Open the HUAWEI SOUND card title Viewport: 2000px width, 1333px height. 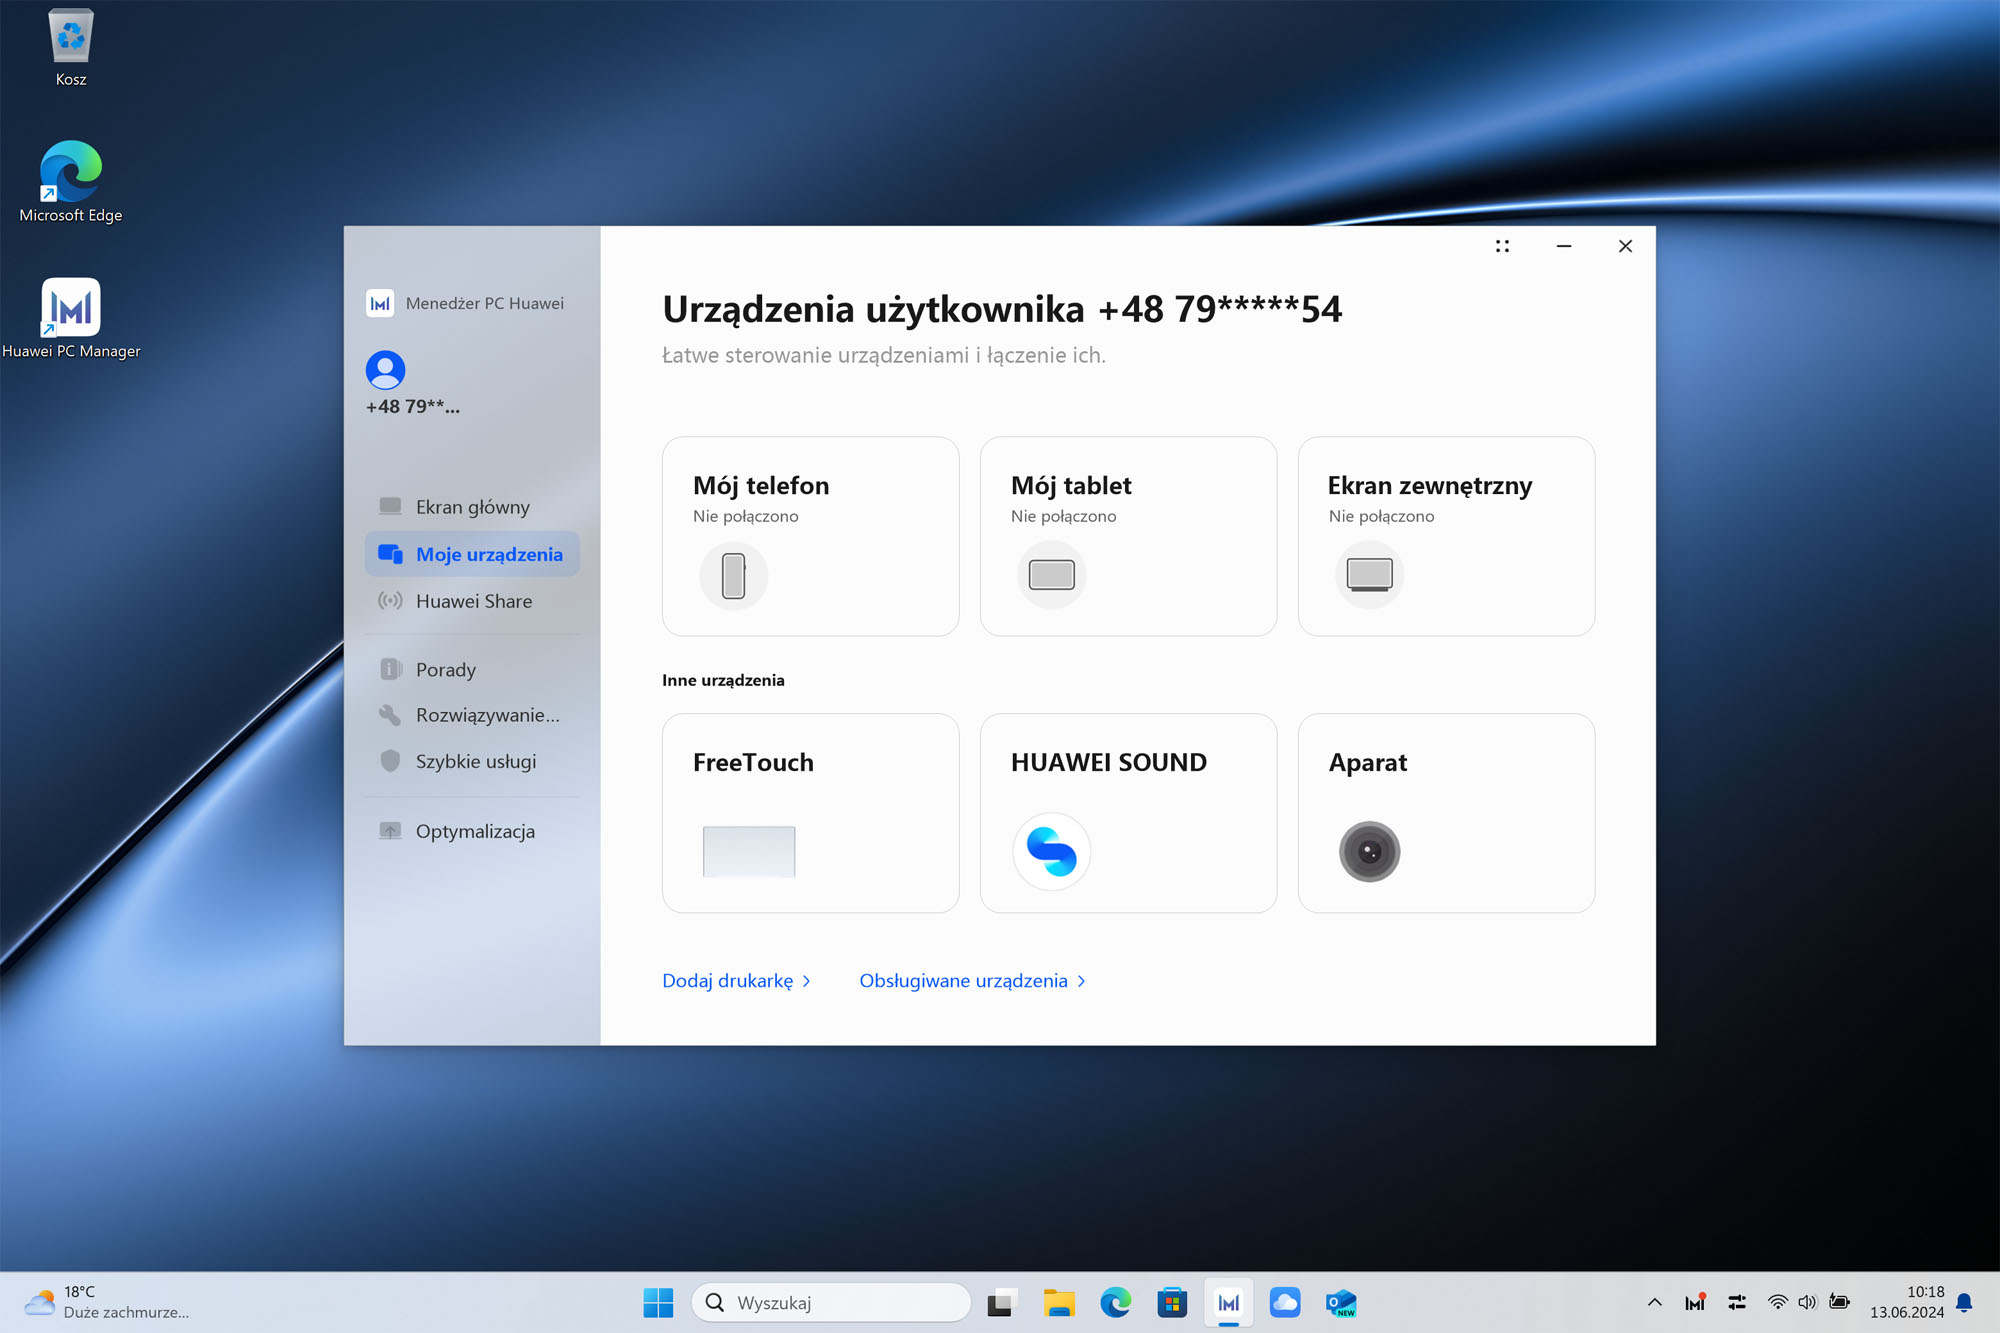pyautogui.click(x=1109, y=762)
